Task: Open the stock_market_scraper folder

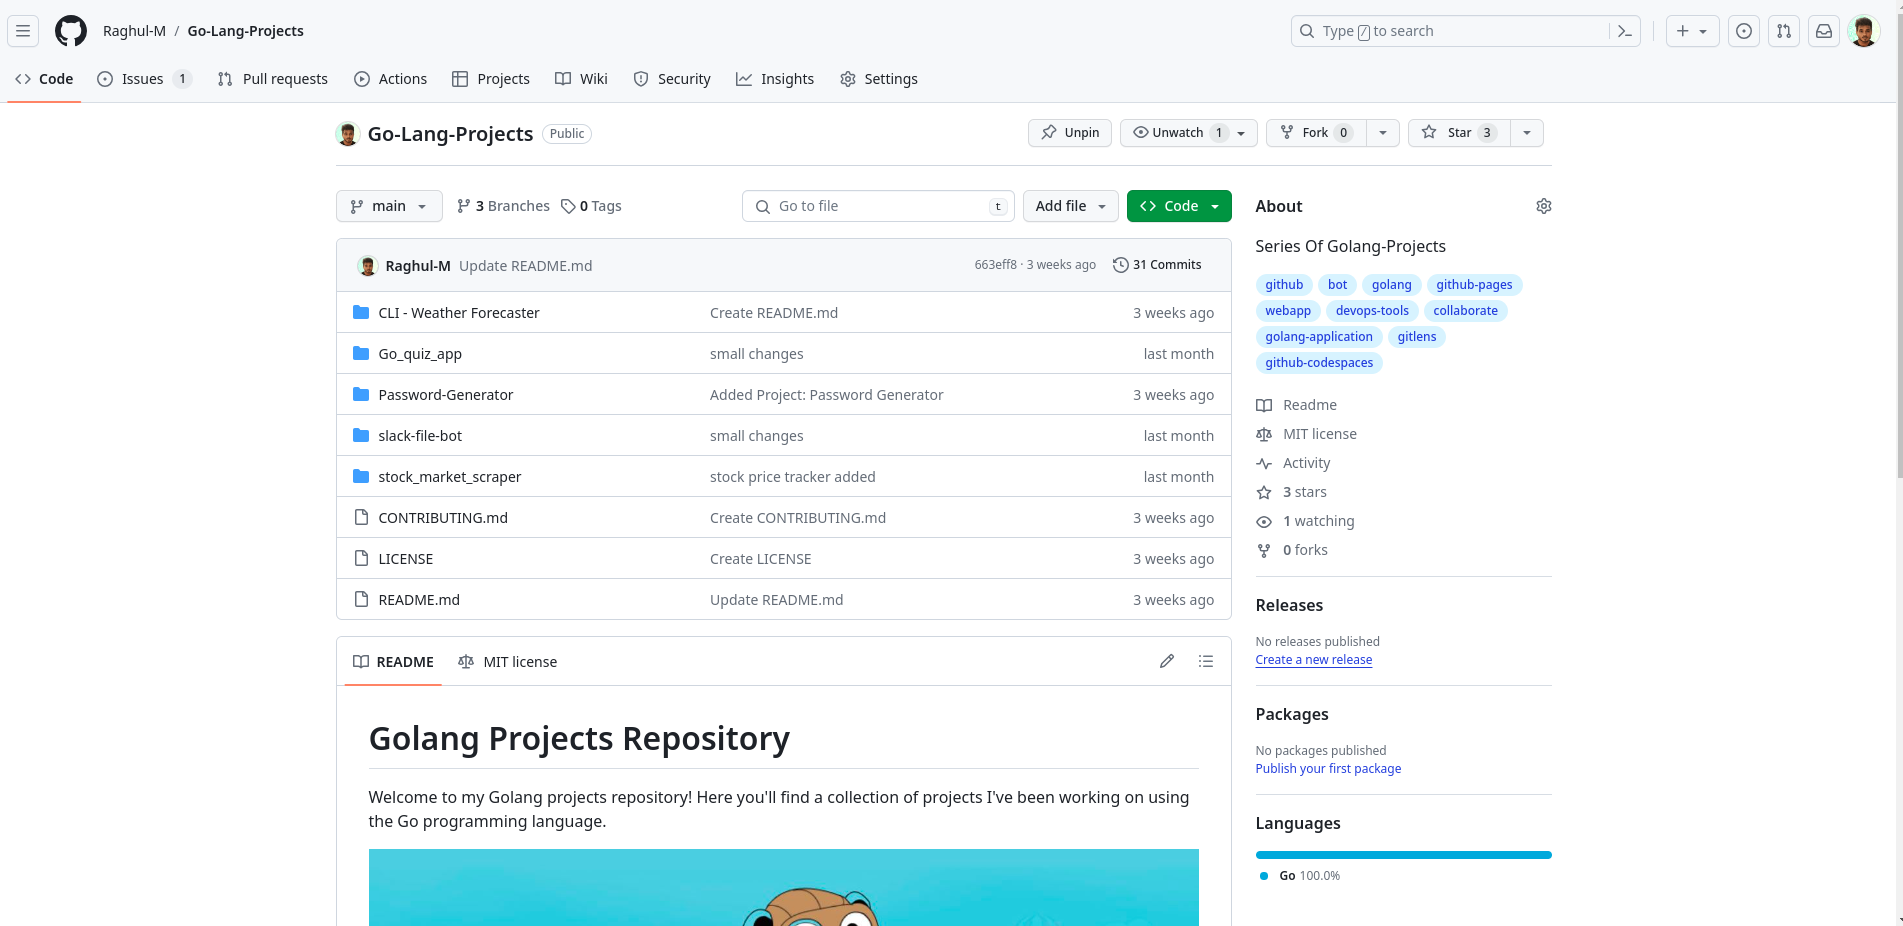Action: coord(450,477)
